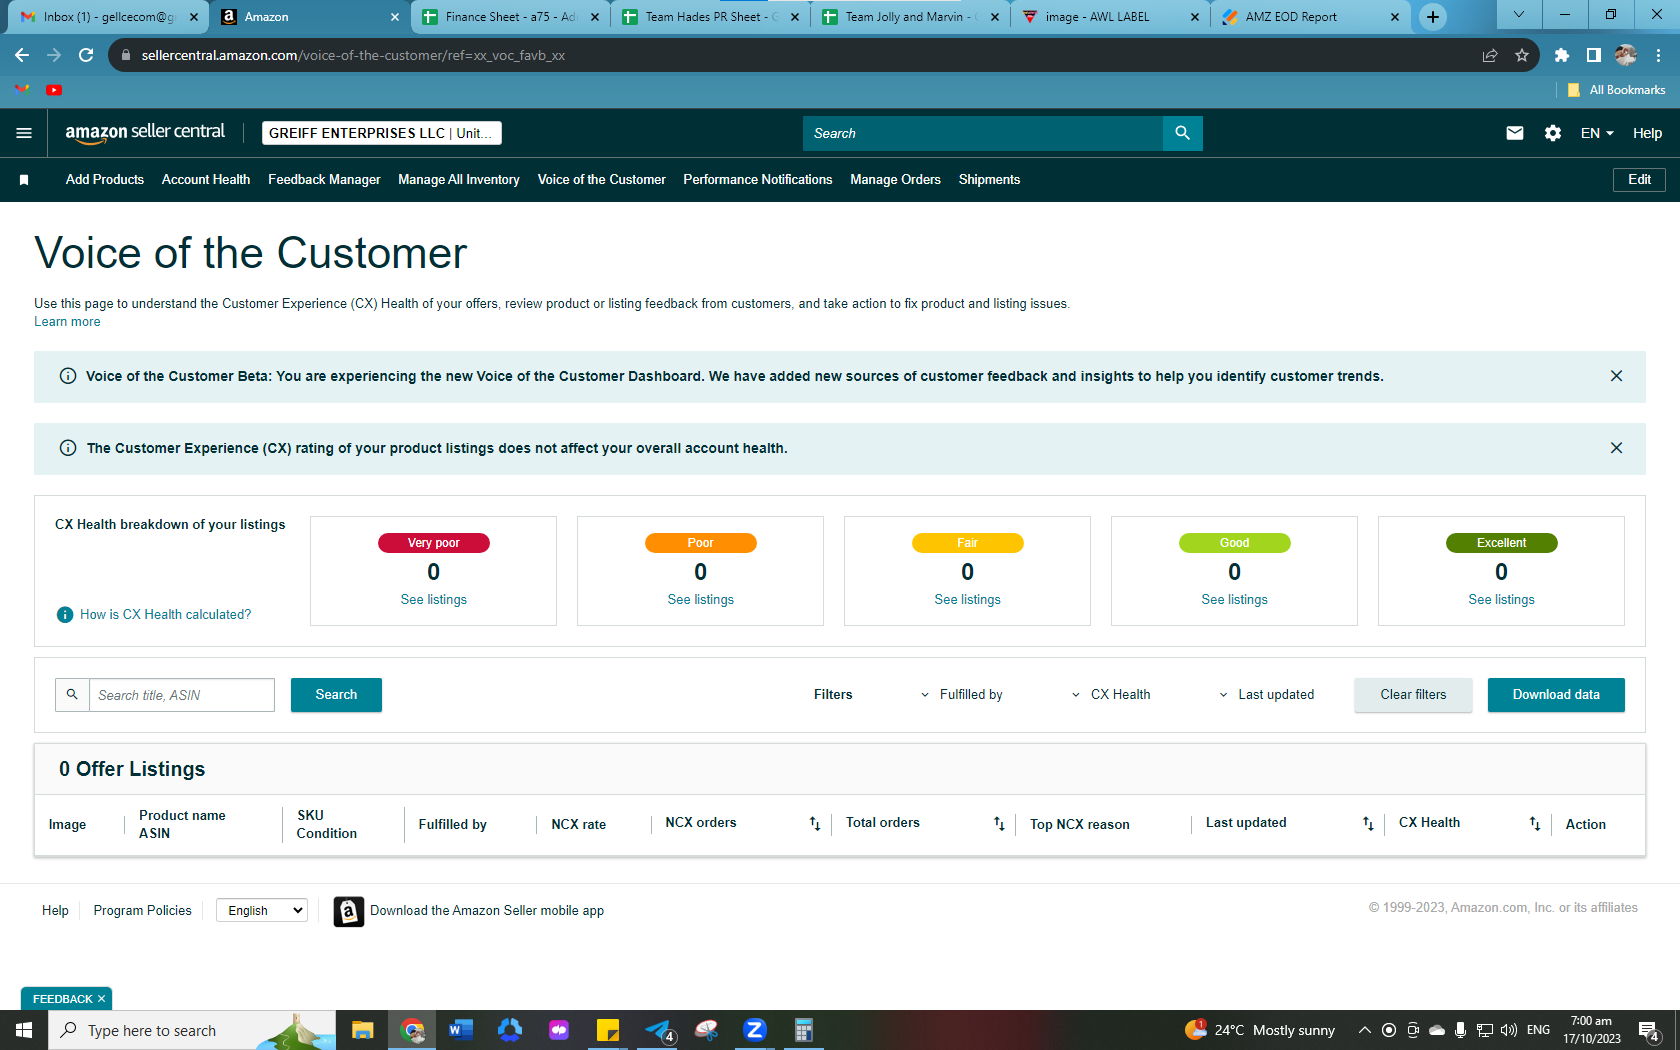This screenshot has width=1680, height=1050.
Task: Open Performance Notifications in favorites bar
Action: 758,180
